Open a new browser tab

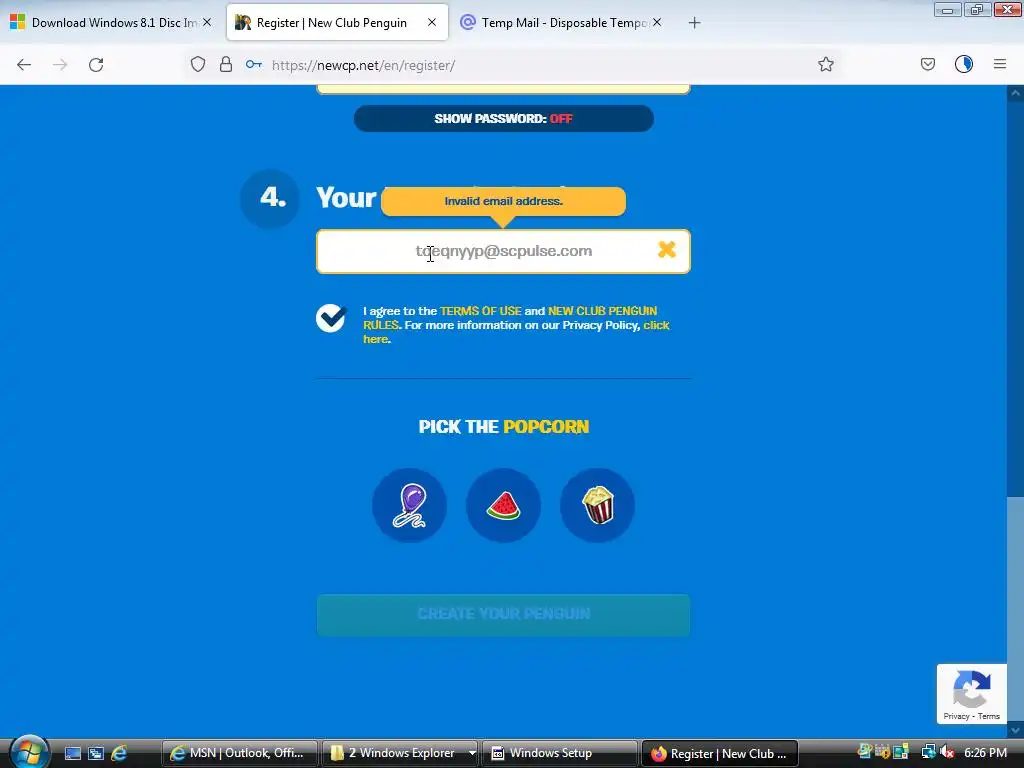click(694, 23)
